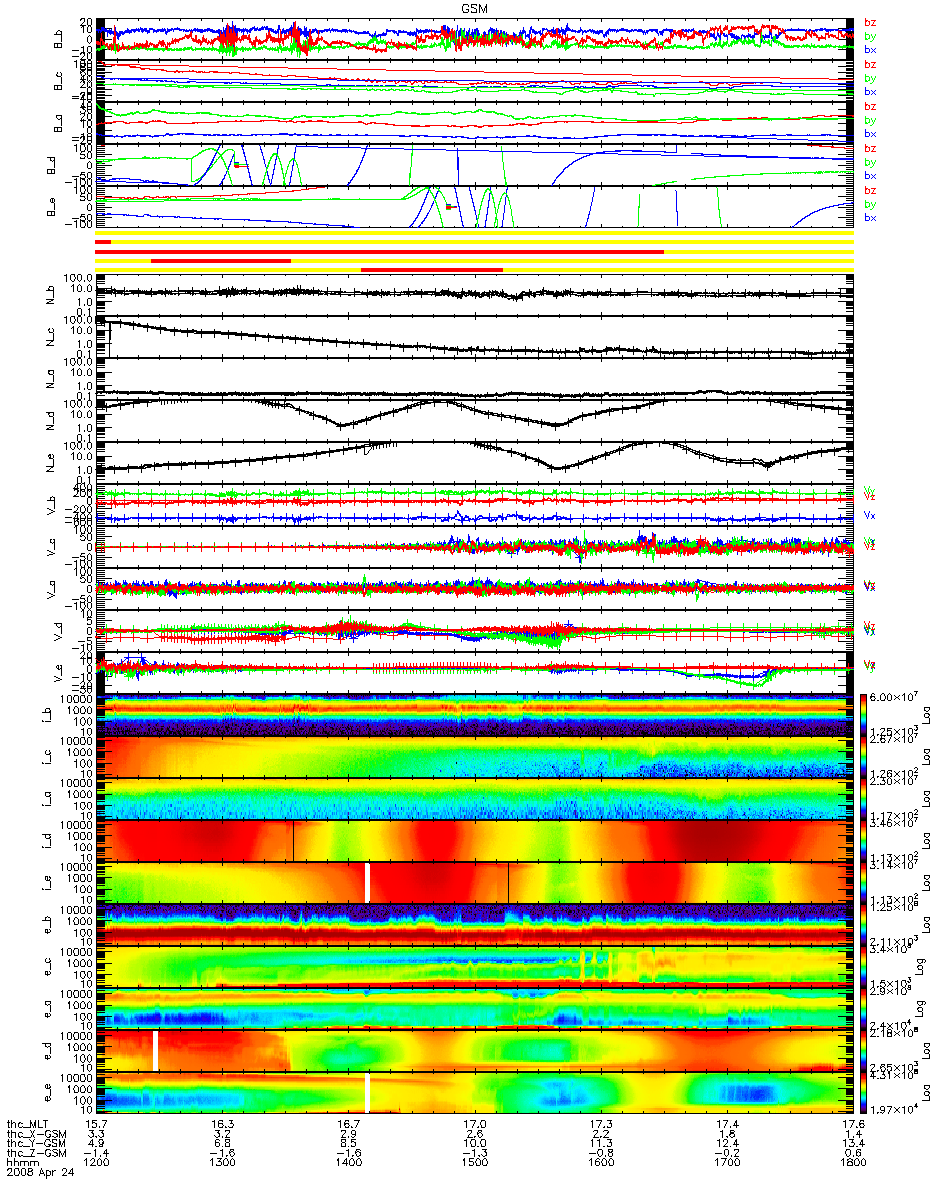930x1200 pixels.
Task: Select the thc_Z-GSM row label
Action: point(36,1154)
